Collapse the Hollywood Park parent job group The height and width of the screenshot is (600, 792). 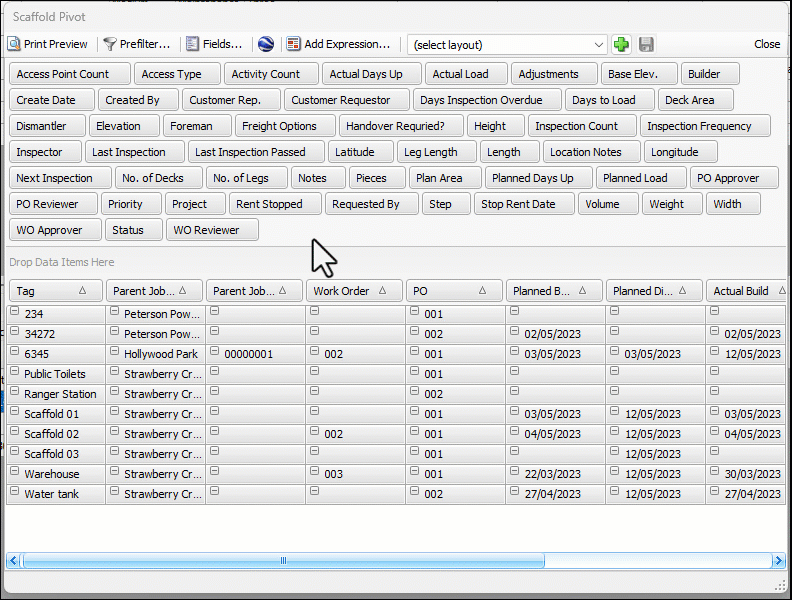coord(115,352)
